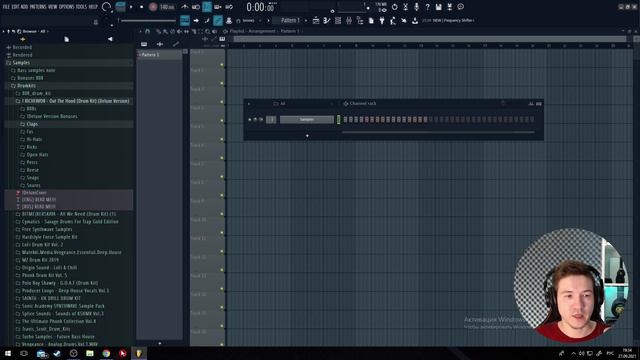
Task: Click the plugin picker plug icon
Action: coord(382,20)
